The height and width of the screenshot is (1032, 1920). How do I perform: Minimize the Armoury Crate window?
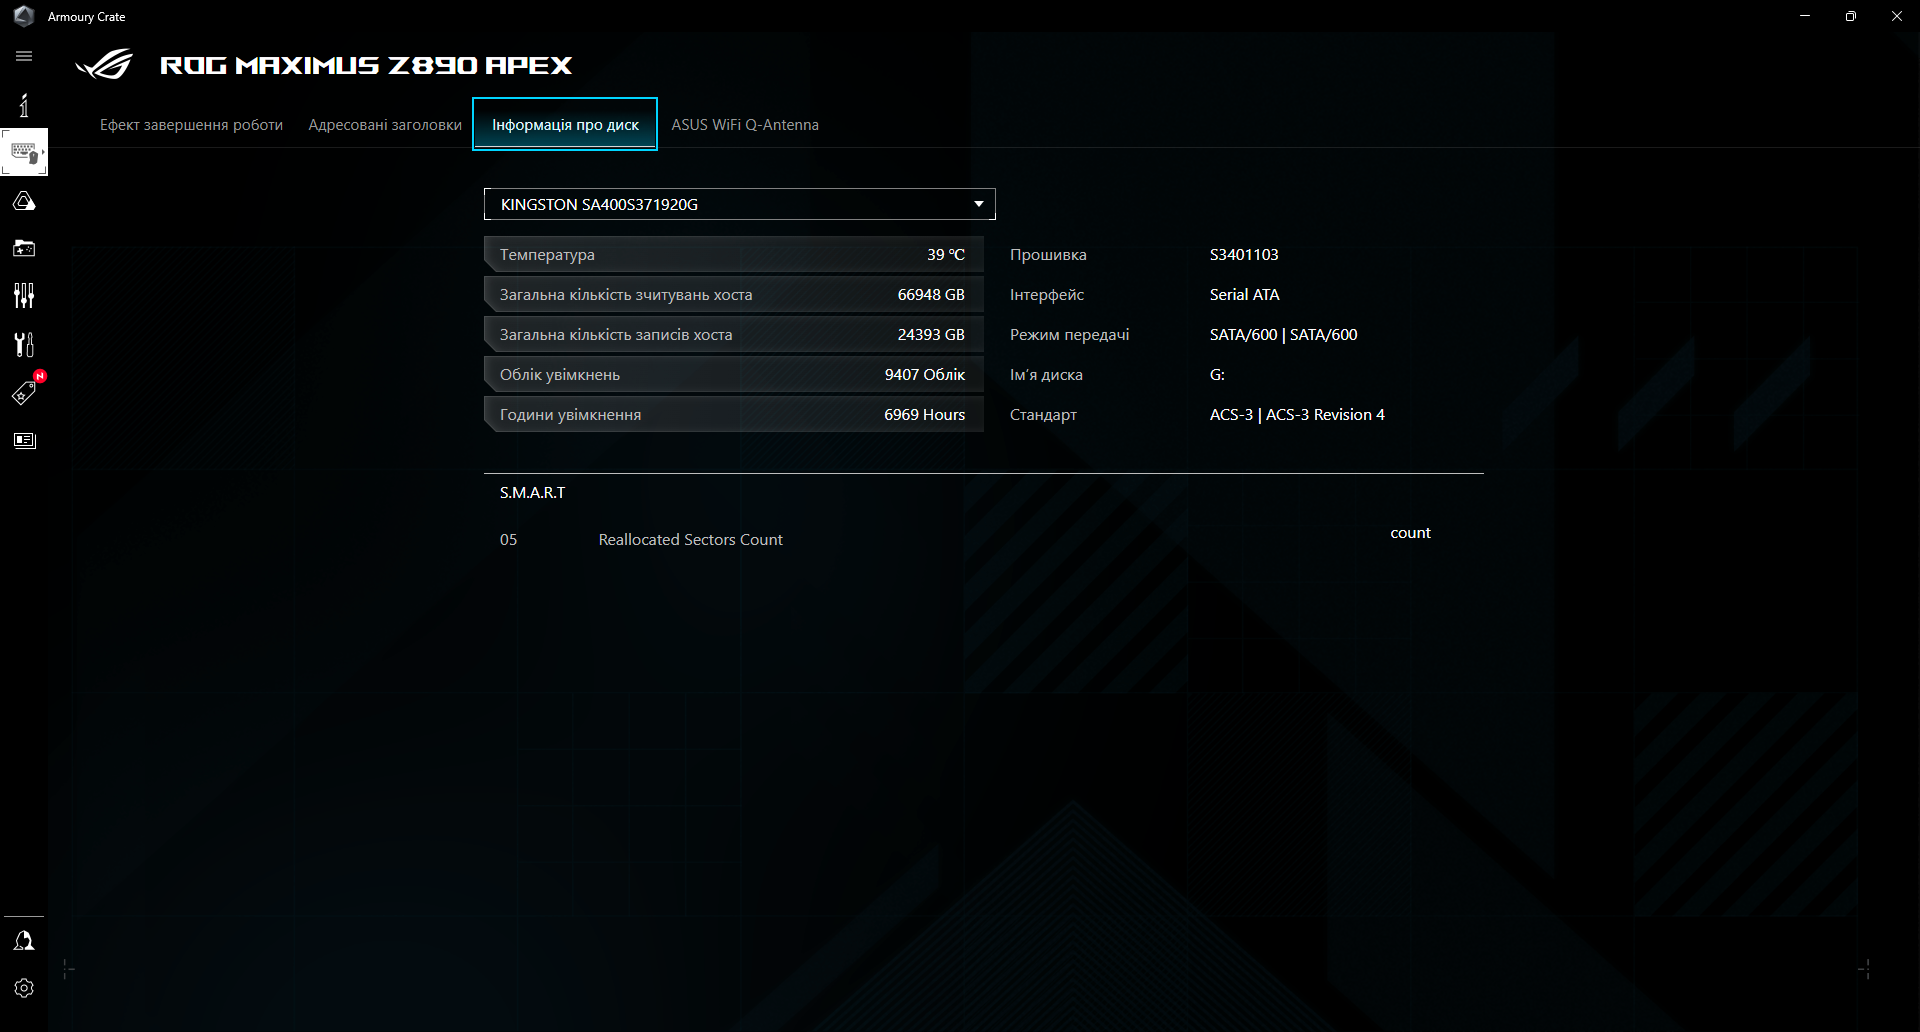[x=1805, y=16]
